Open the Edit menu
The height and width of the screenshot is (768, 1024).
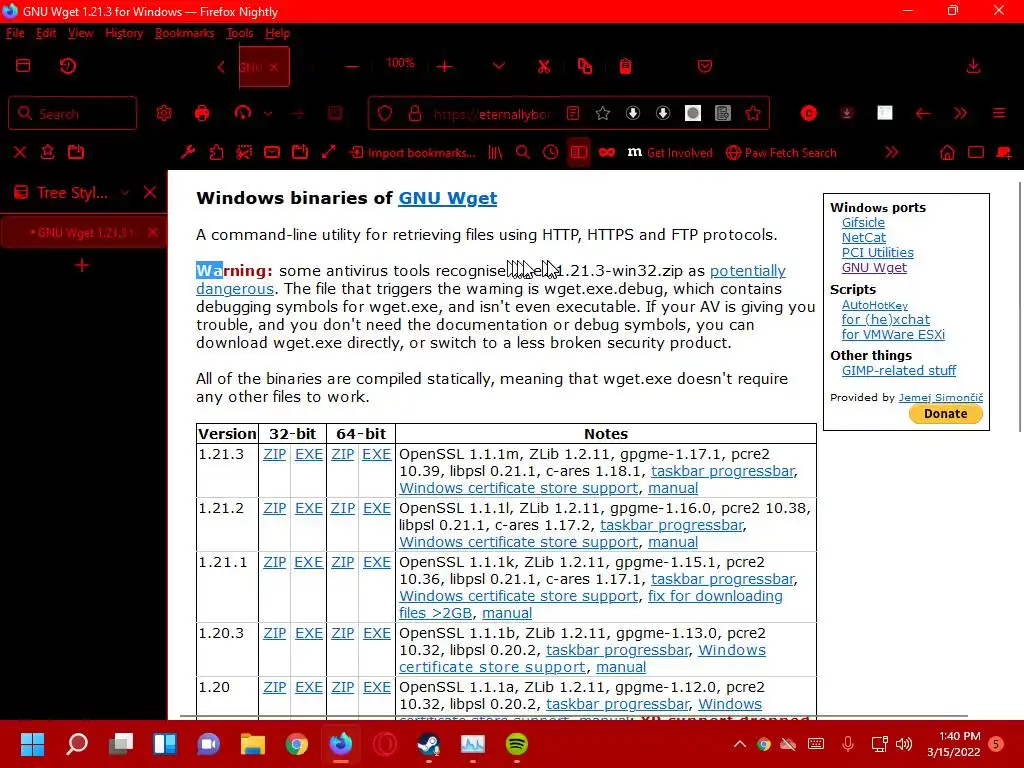click(46, 33)
